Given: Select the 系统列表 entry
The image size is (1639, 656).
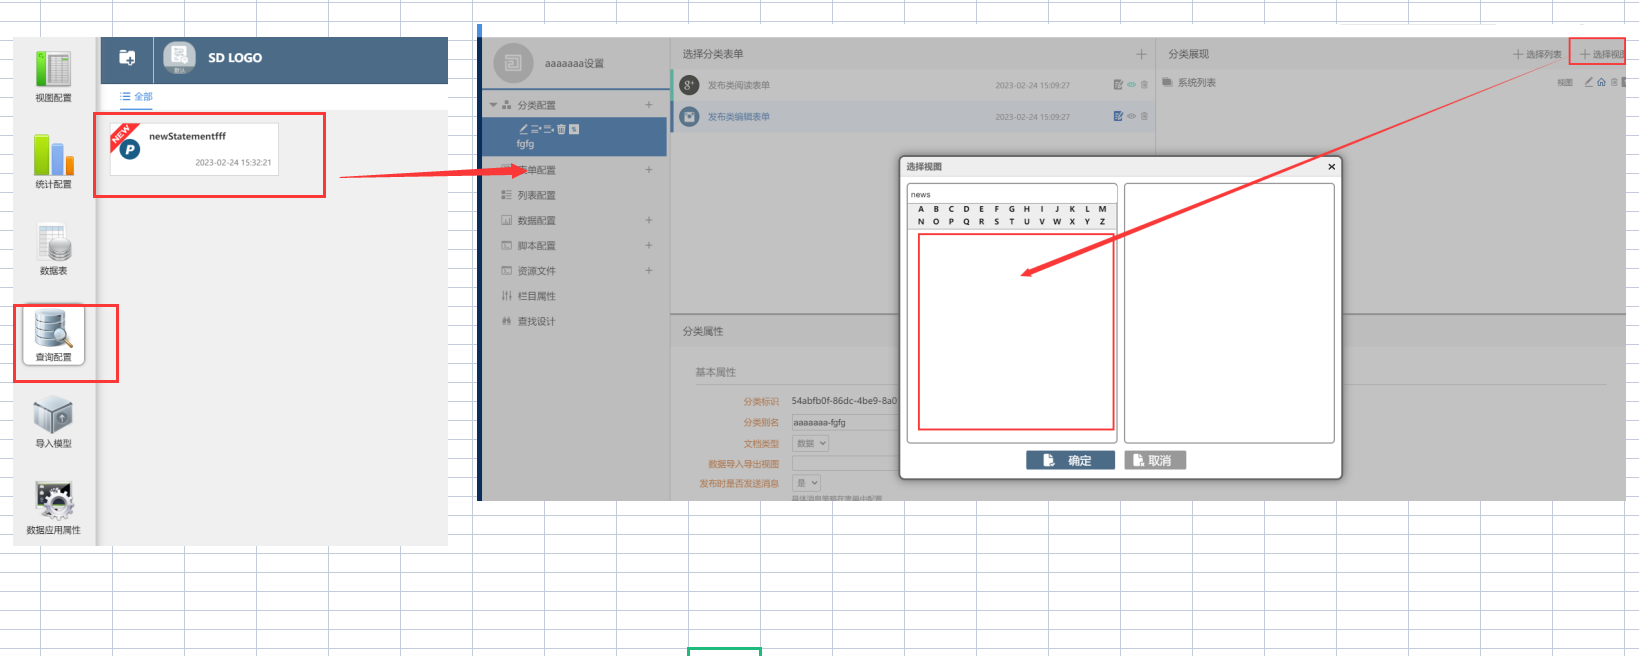Looking at the screenshot, I should coord(1196,83).
